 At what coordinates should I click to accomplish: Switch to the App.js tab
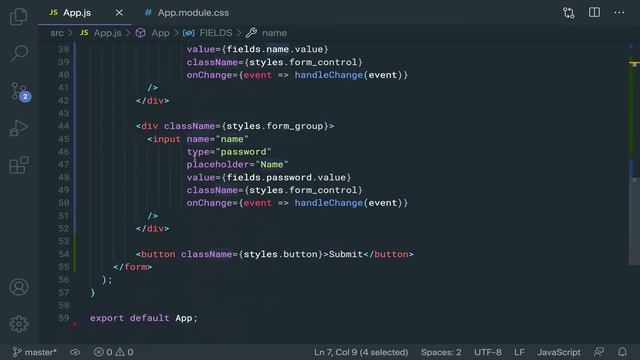click(x=76, y=13)
